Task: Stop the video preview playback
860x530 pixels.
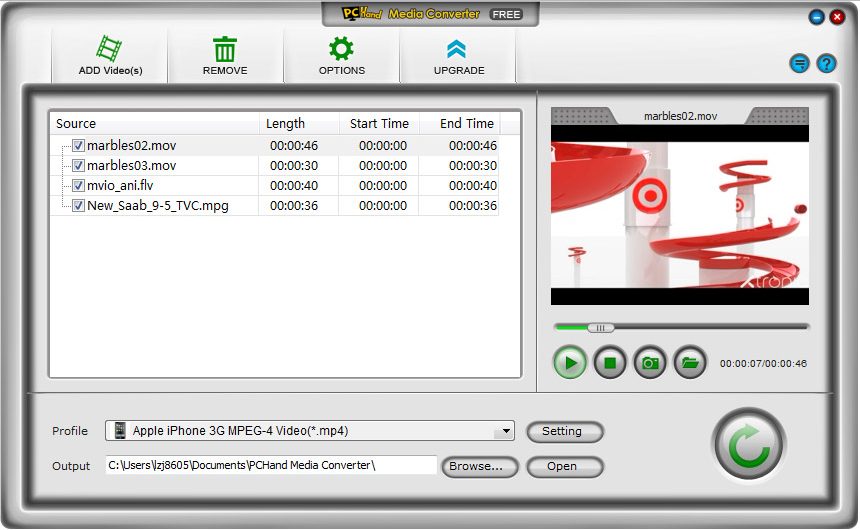Action: (x=610, y=362)
